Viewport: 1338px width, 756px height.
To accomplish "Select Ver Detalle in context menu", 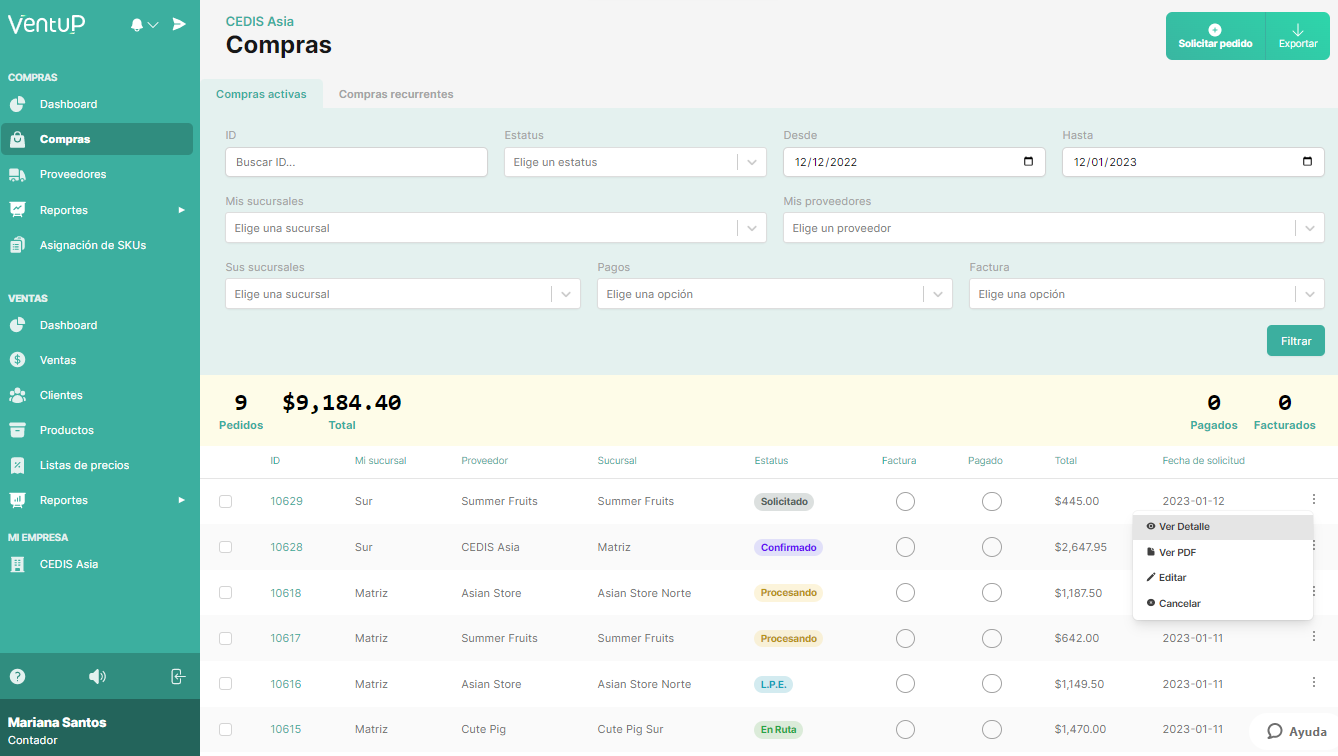I will tap(1222, 527).
